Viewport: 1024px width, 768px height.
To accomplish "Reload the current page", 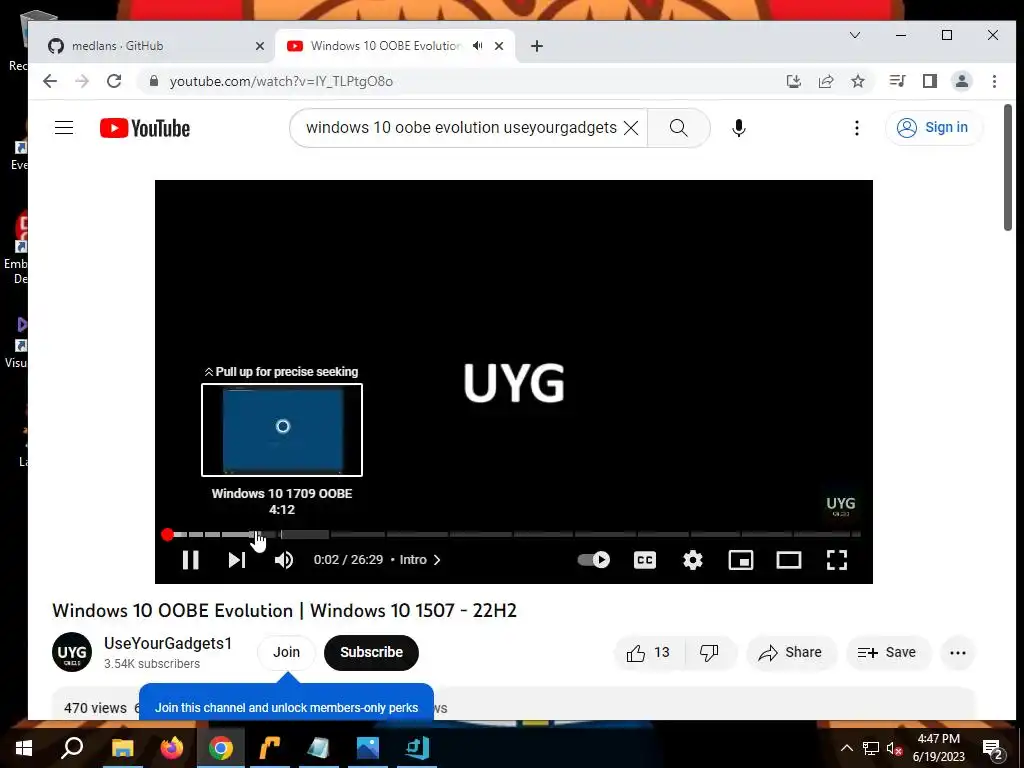I will (114, 81).
